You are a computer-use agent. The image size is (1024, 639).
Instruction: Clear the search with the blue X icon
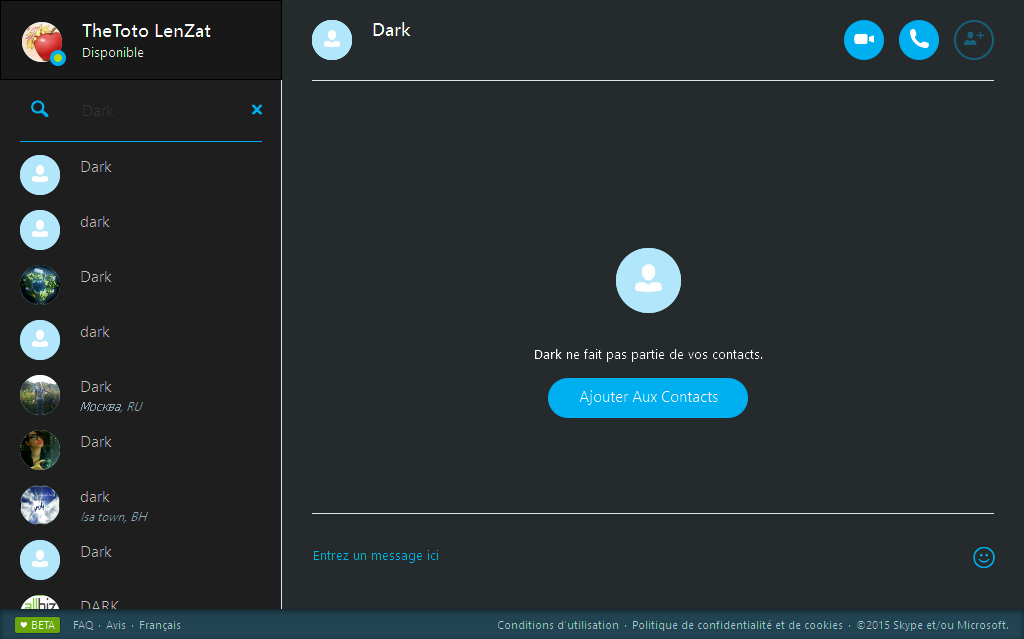[257, 109]
